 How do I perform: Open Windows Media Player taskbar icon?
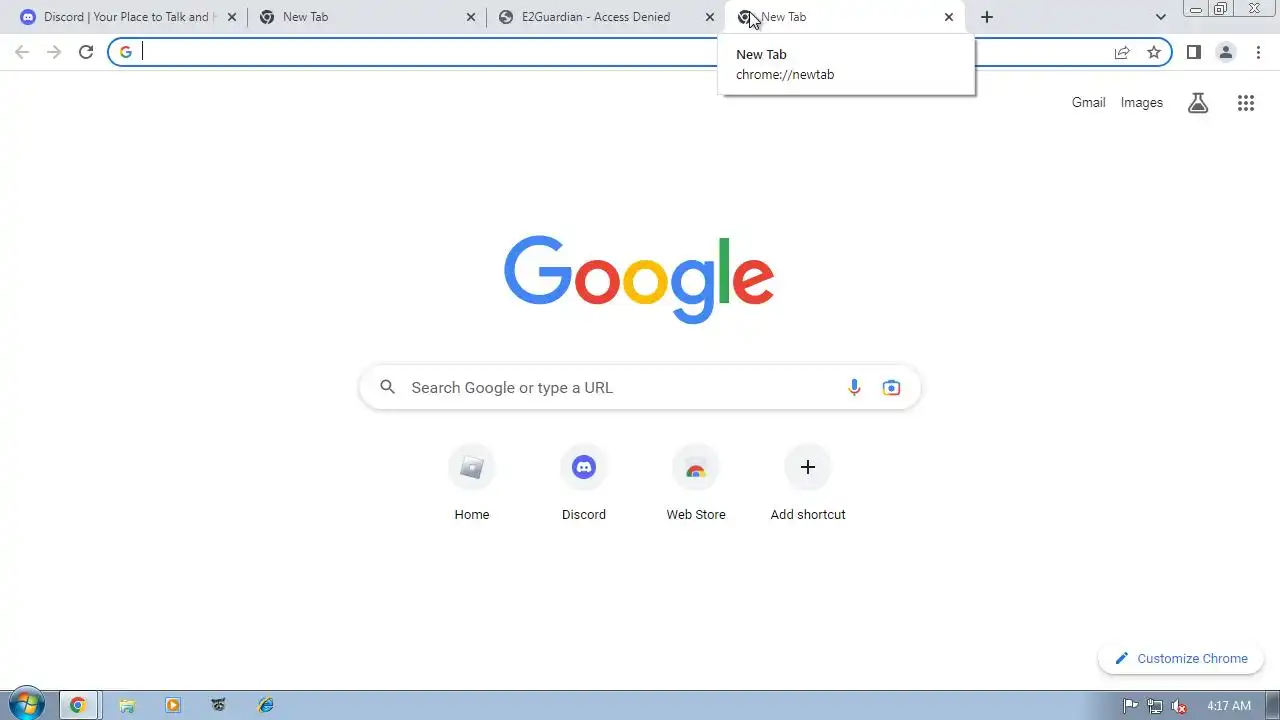(173, 705)
